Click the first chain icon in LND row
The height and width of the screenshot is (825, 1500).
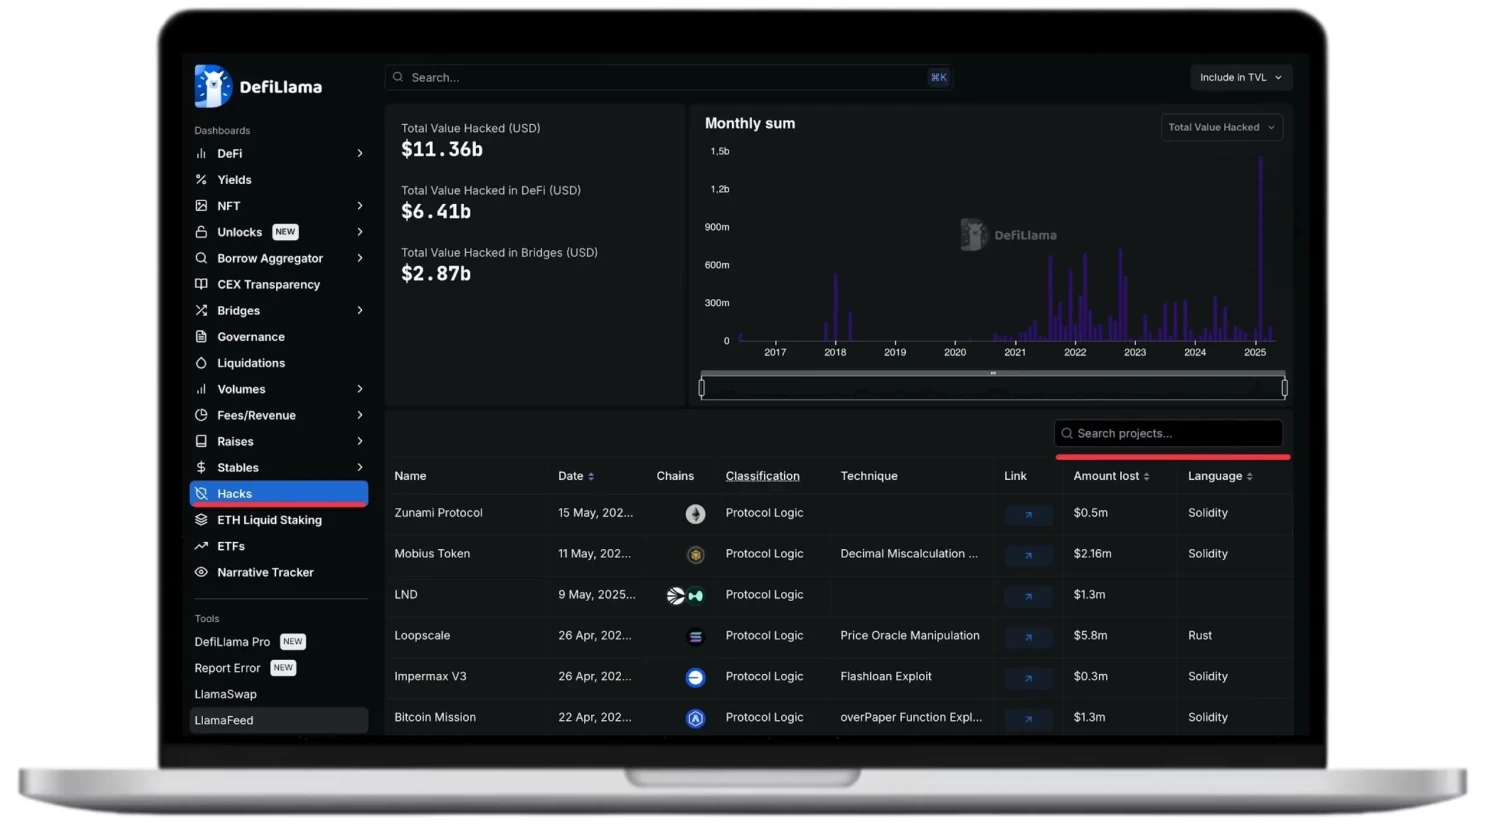pyautogui.click(x=676, y=596)
